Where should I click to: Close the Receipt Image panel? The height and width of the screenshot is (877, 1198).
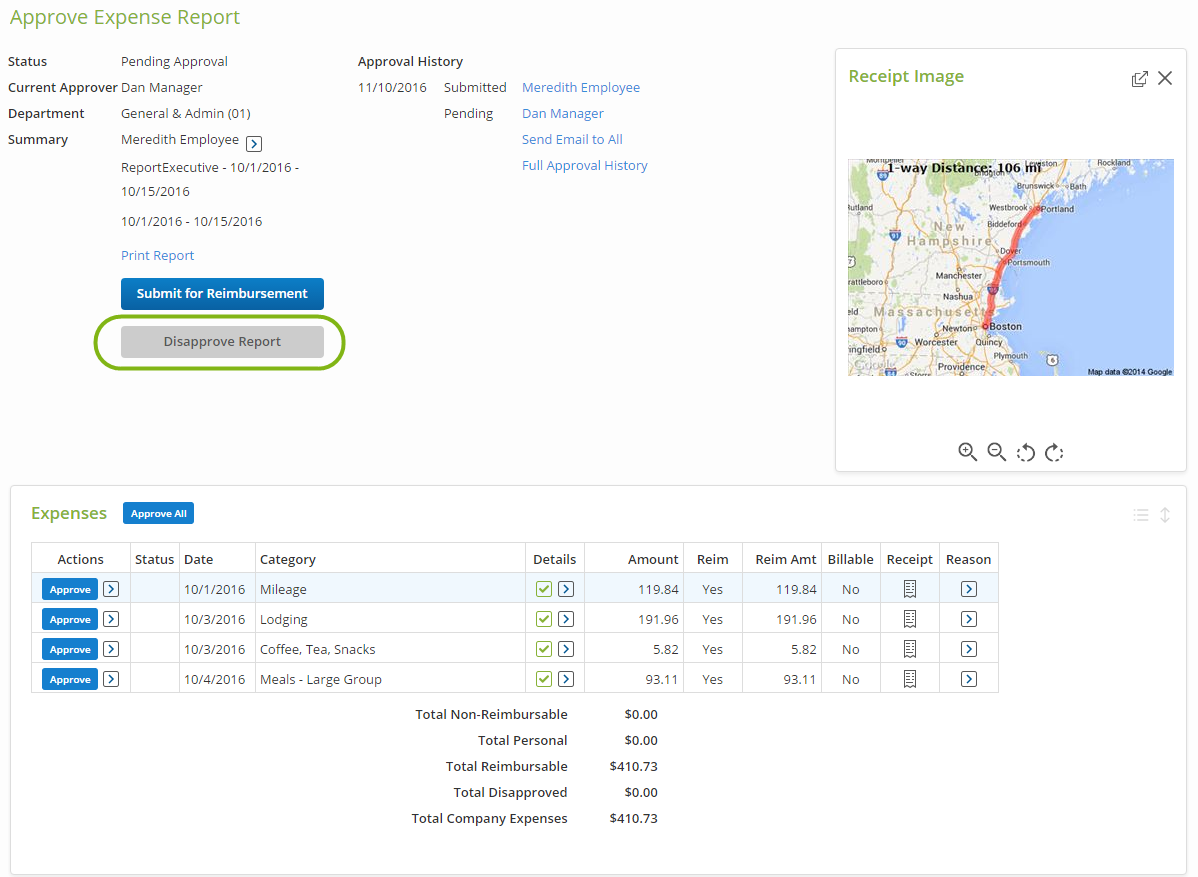click(1164, 78)
